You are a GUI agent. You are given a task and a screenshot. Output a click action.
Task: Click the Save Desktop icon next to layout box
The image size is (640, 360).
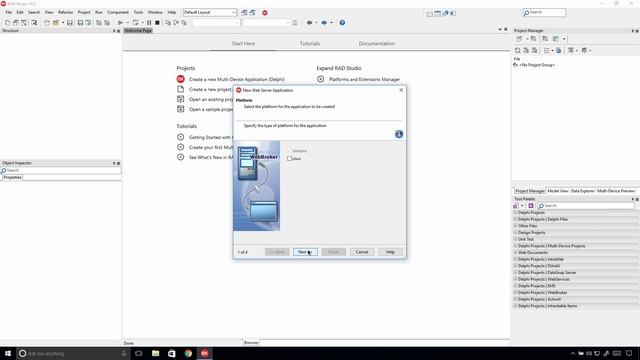pos(244,13)
